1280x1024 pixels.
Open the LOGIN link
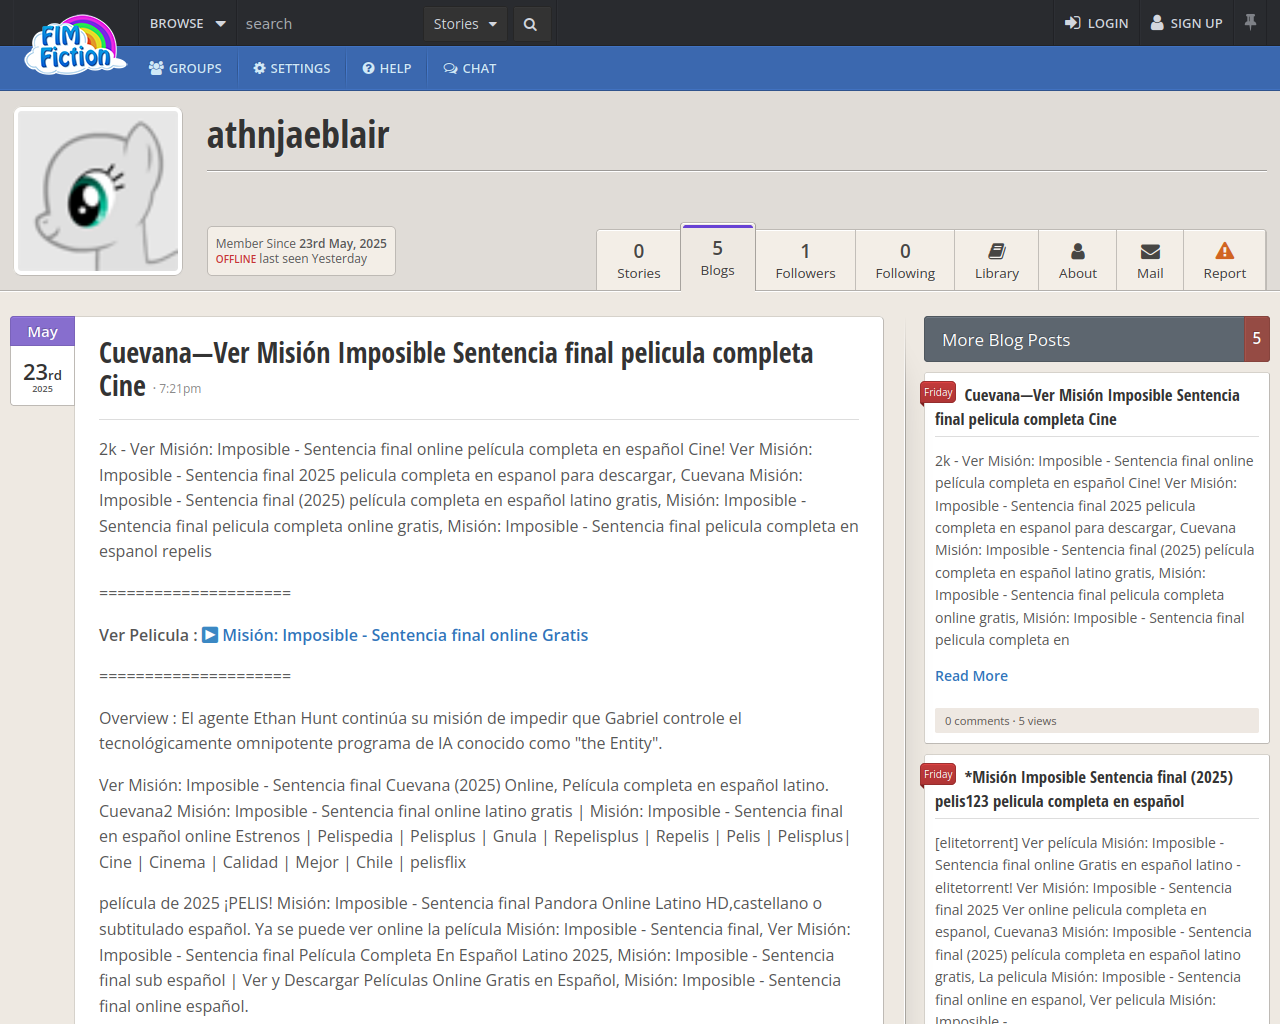(1096, 23)
